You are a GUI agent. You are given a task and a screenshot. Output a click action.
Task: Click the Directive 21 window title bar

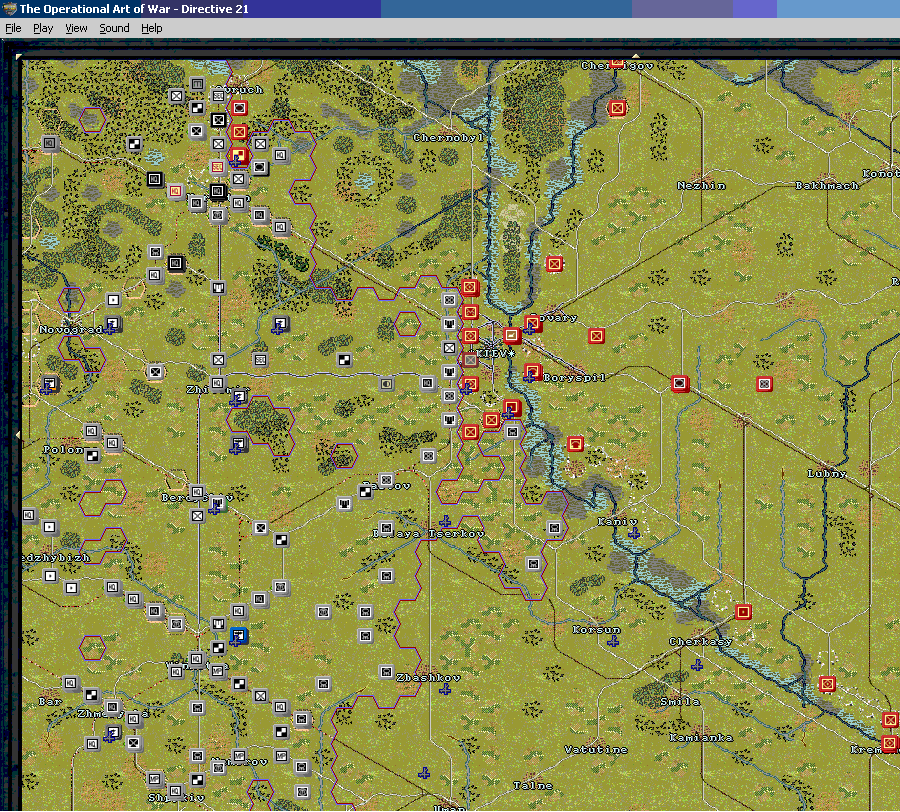tap(450, 9)
